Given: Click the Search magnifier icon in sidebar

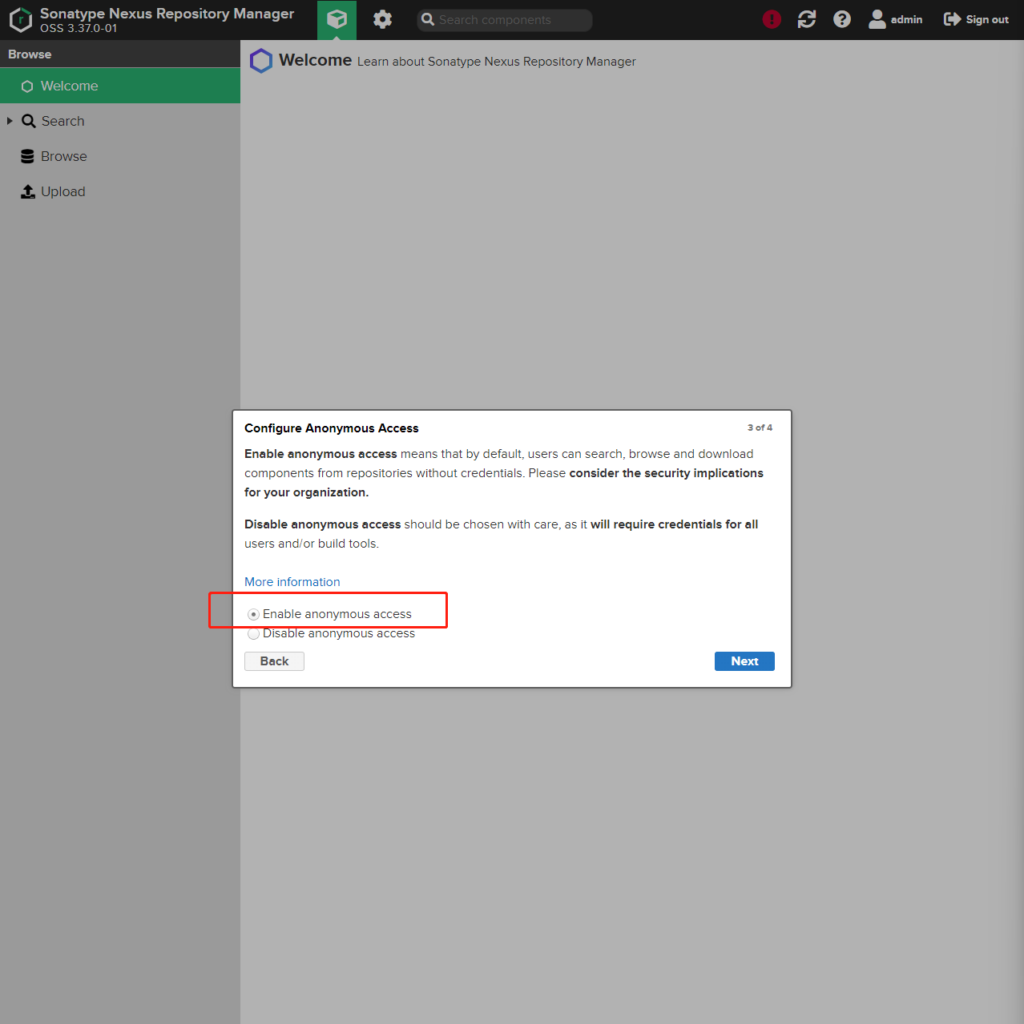Looking at the screenshot, I should pyautogui.click(x=28, y=121).
